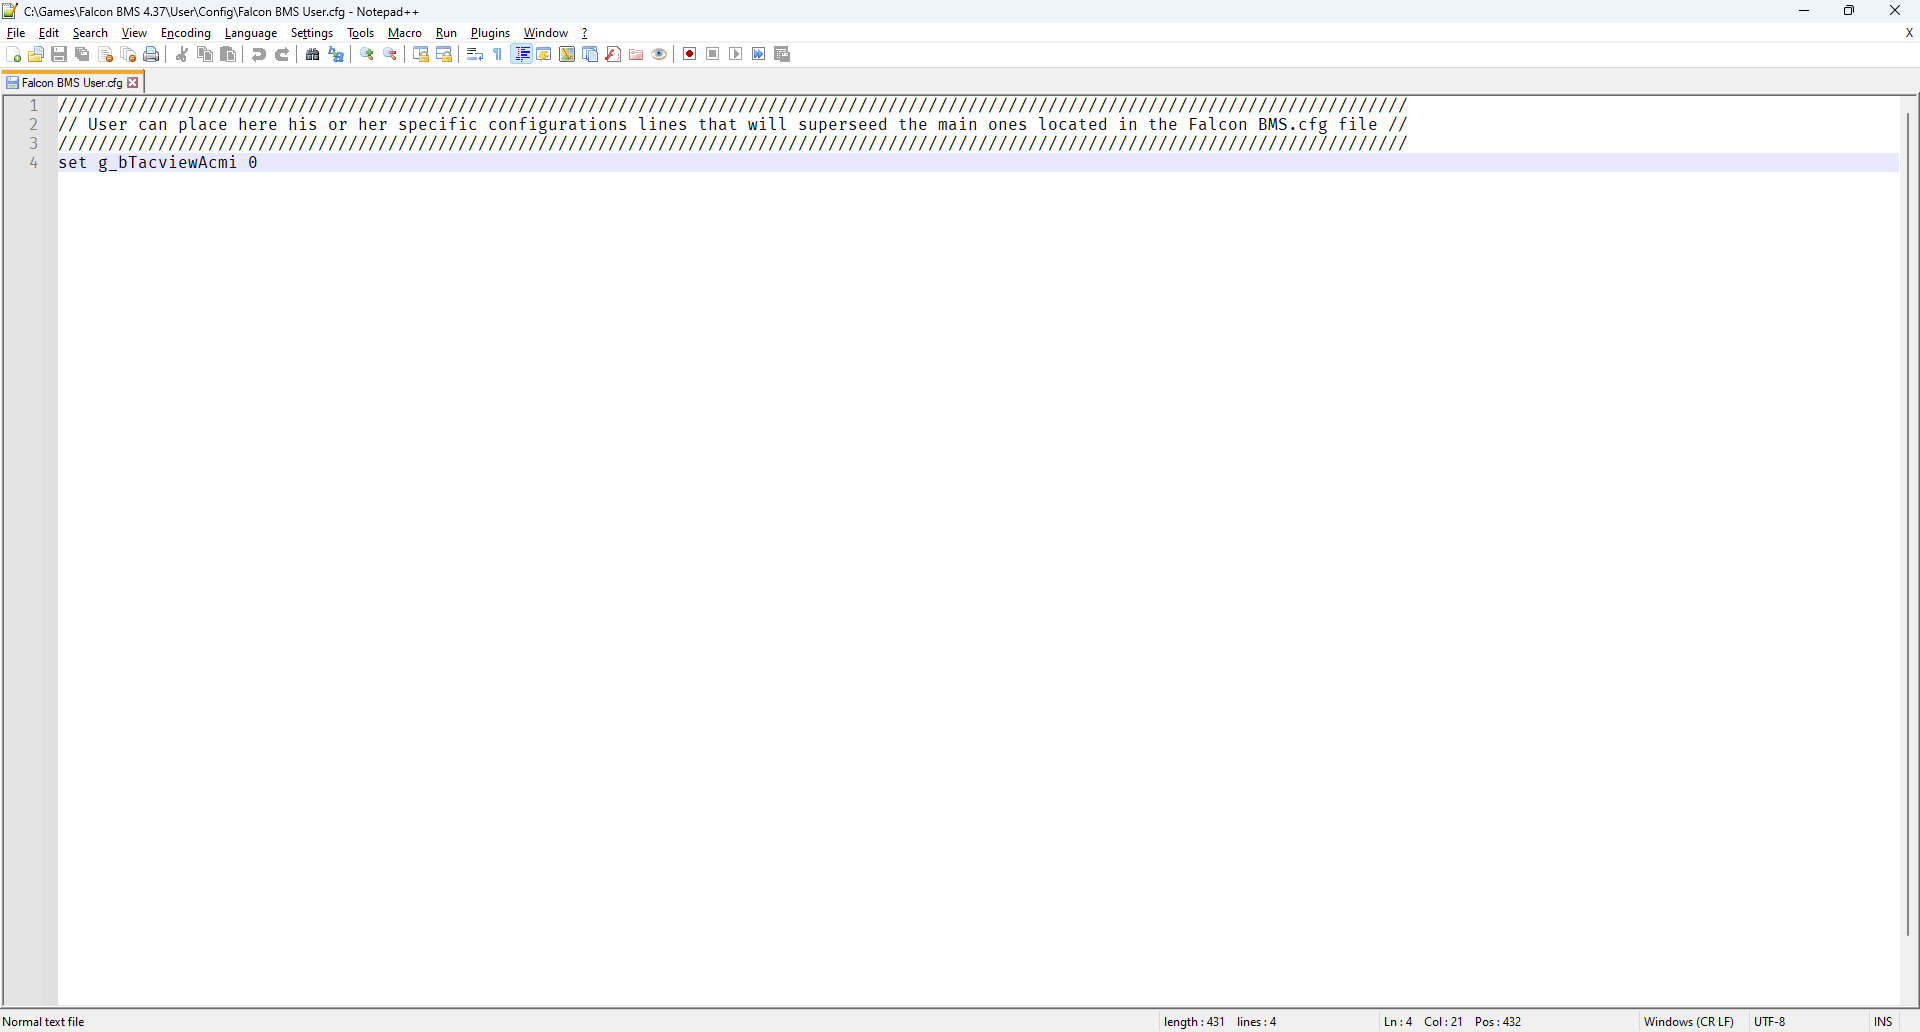Open Find with the binoculars icon
Viewport: 1920px width, 1032px height.
coord(313,55)
